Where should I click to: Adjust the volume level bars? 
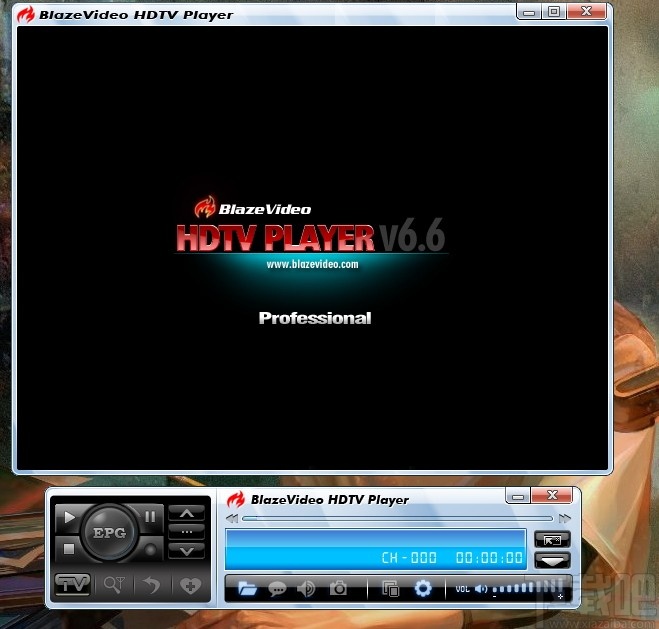click(x=528, y=587)
